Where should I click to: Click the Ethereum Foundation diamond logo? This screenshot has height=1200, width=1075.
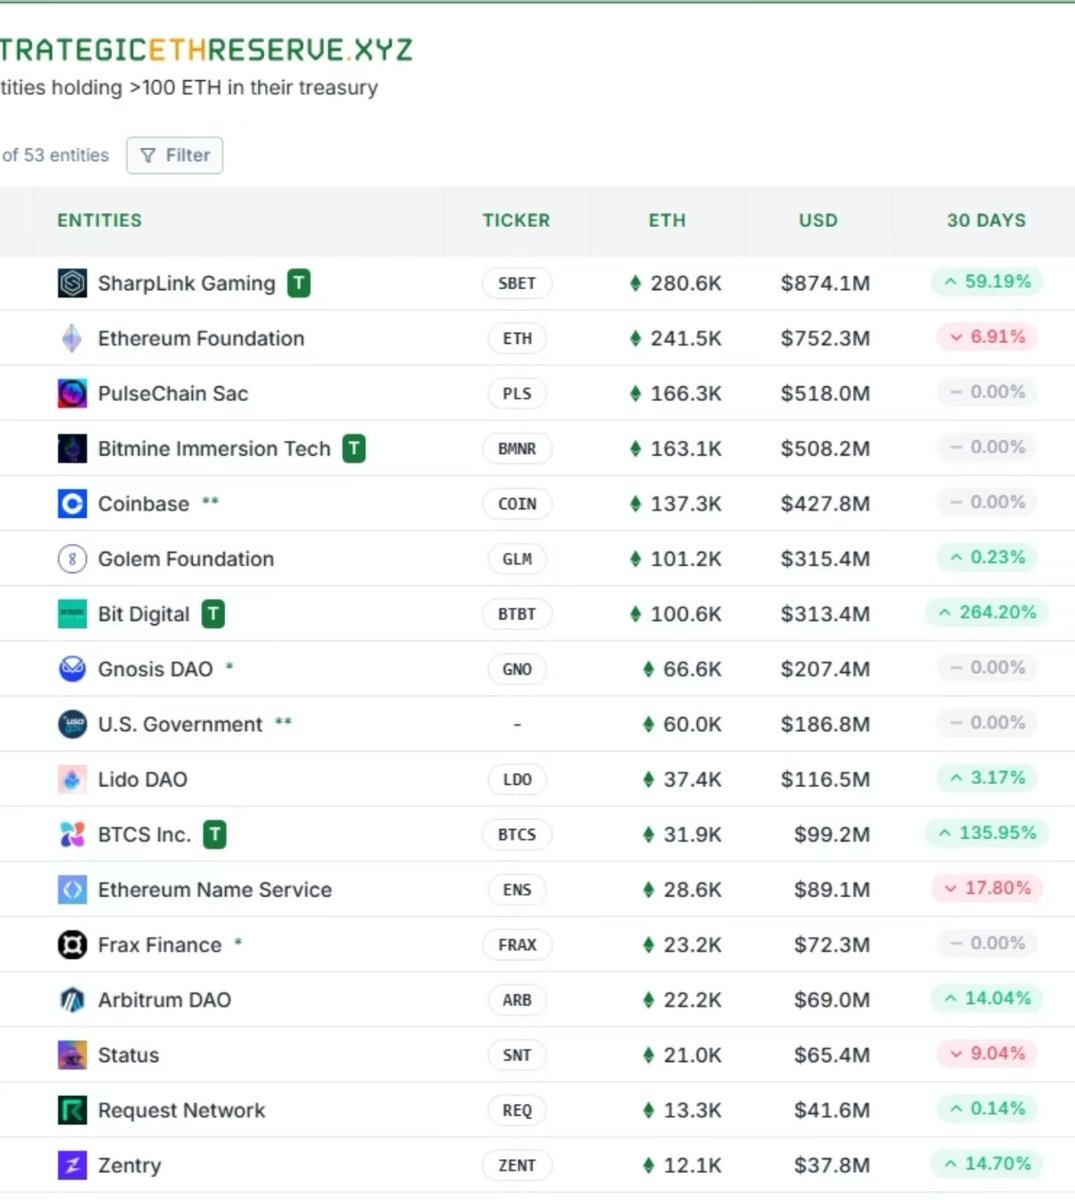72,339
